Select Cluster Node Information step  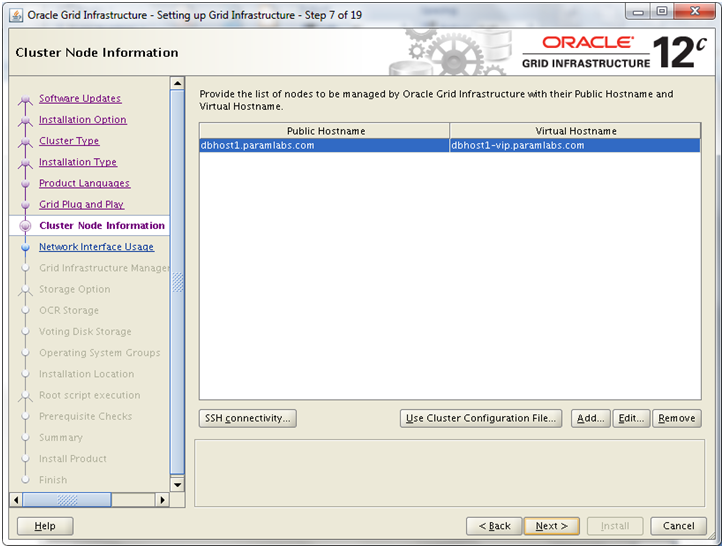[x=102, y=225]
